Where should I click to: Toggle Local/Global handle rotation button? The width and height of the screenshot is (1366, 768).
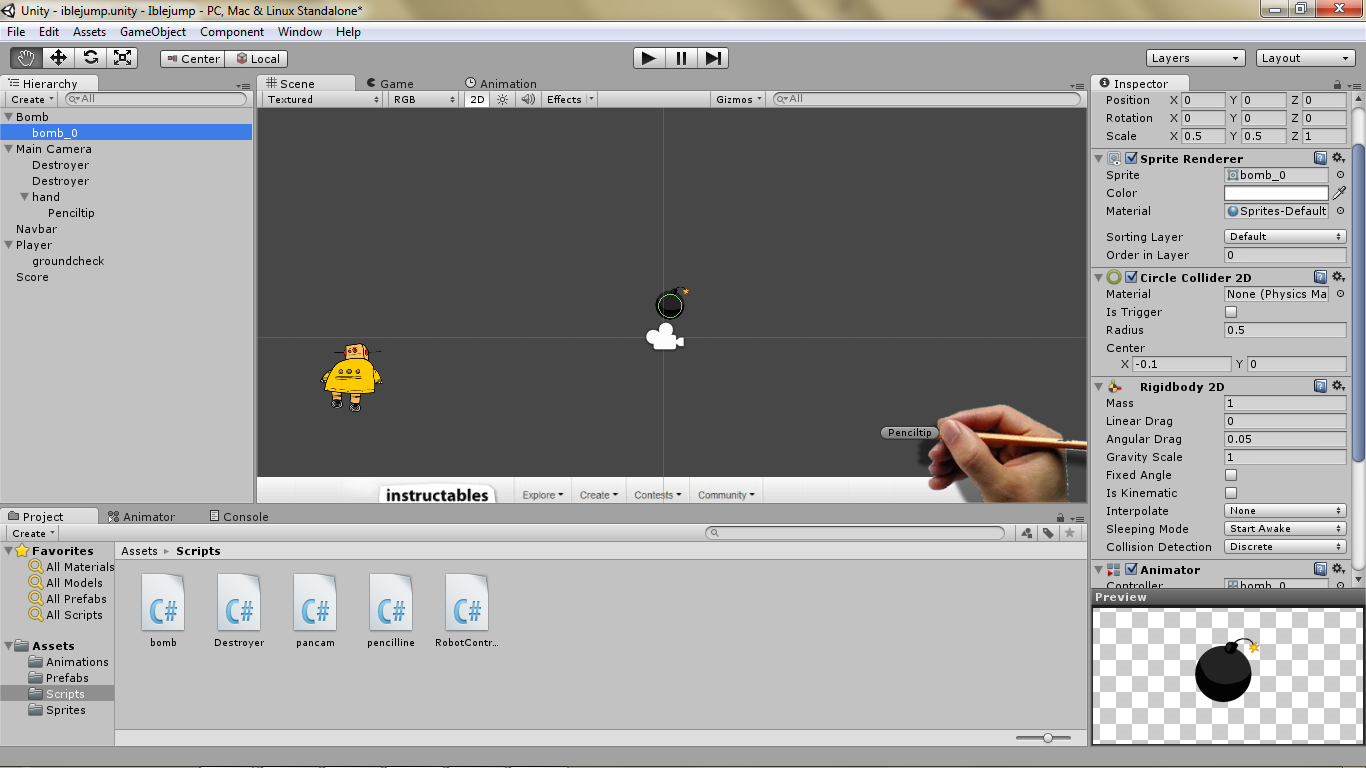coord(257,59)
